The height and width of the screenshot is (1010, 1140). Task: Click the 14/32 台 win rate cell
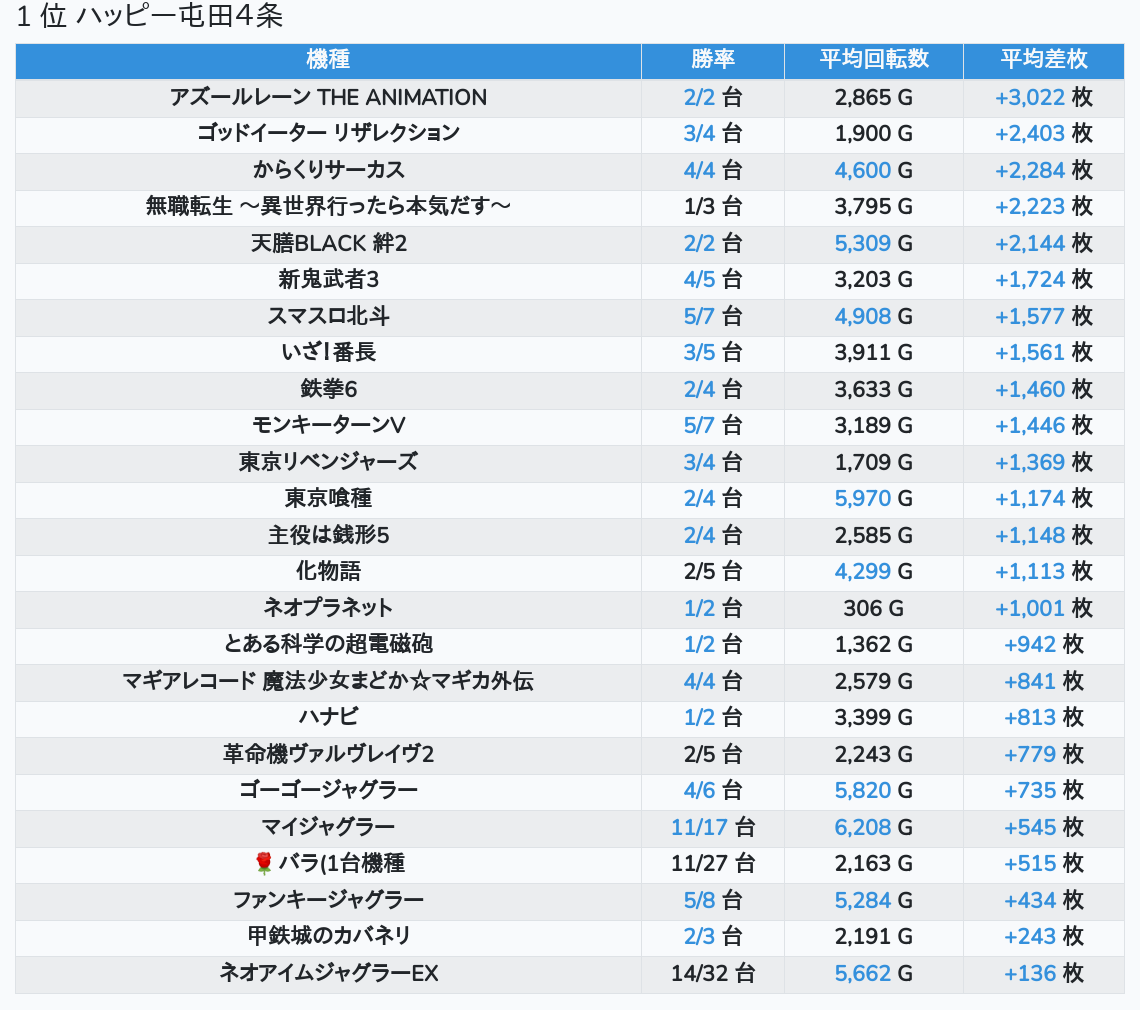712,973
